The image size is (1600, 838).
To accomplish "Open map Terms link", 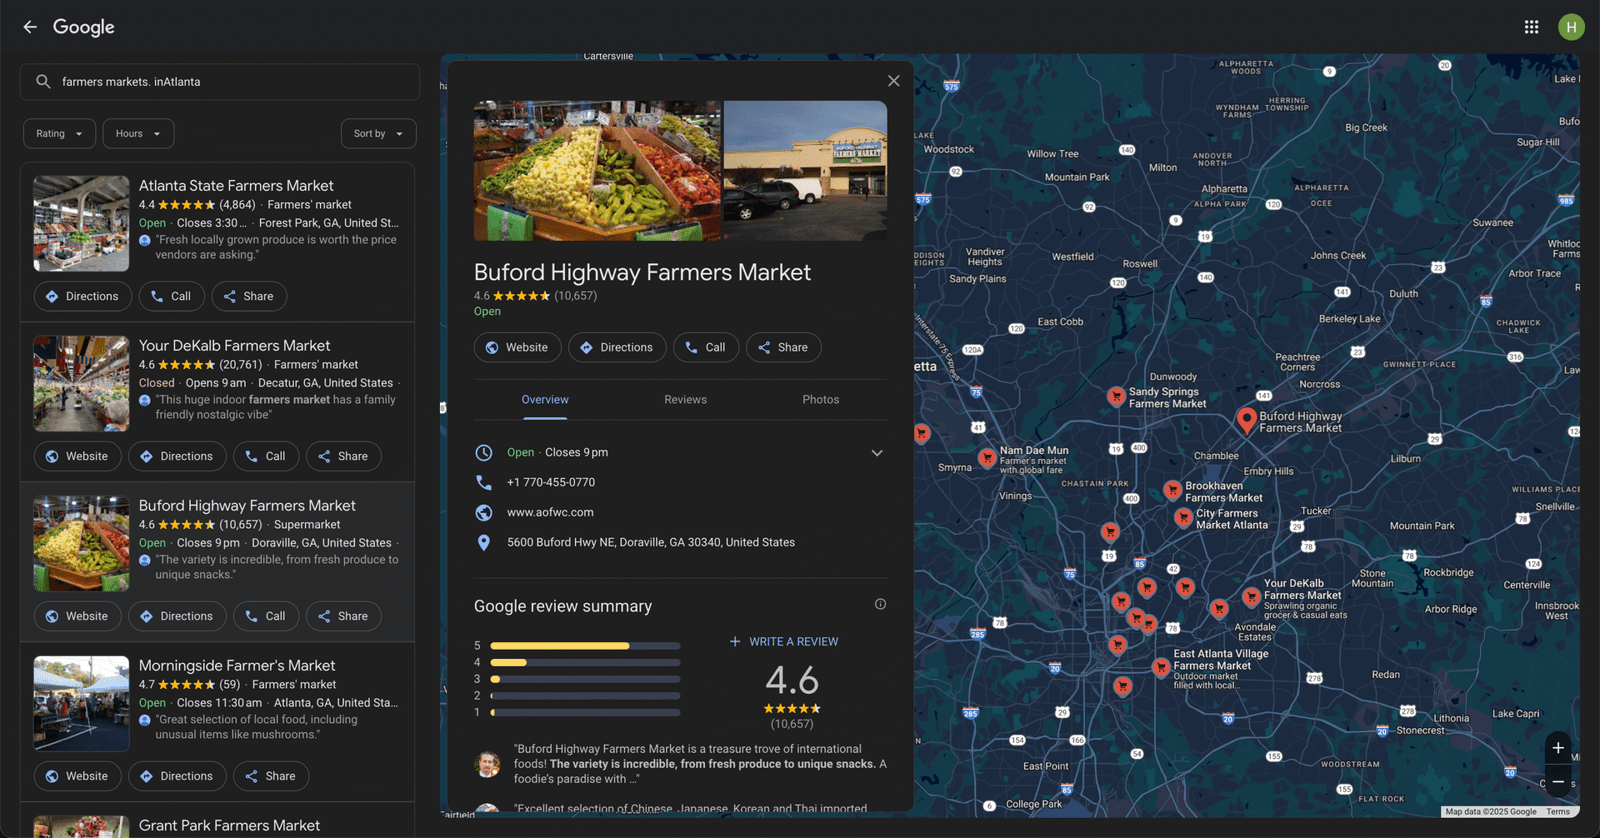I will 1558,812.
